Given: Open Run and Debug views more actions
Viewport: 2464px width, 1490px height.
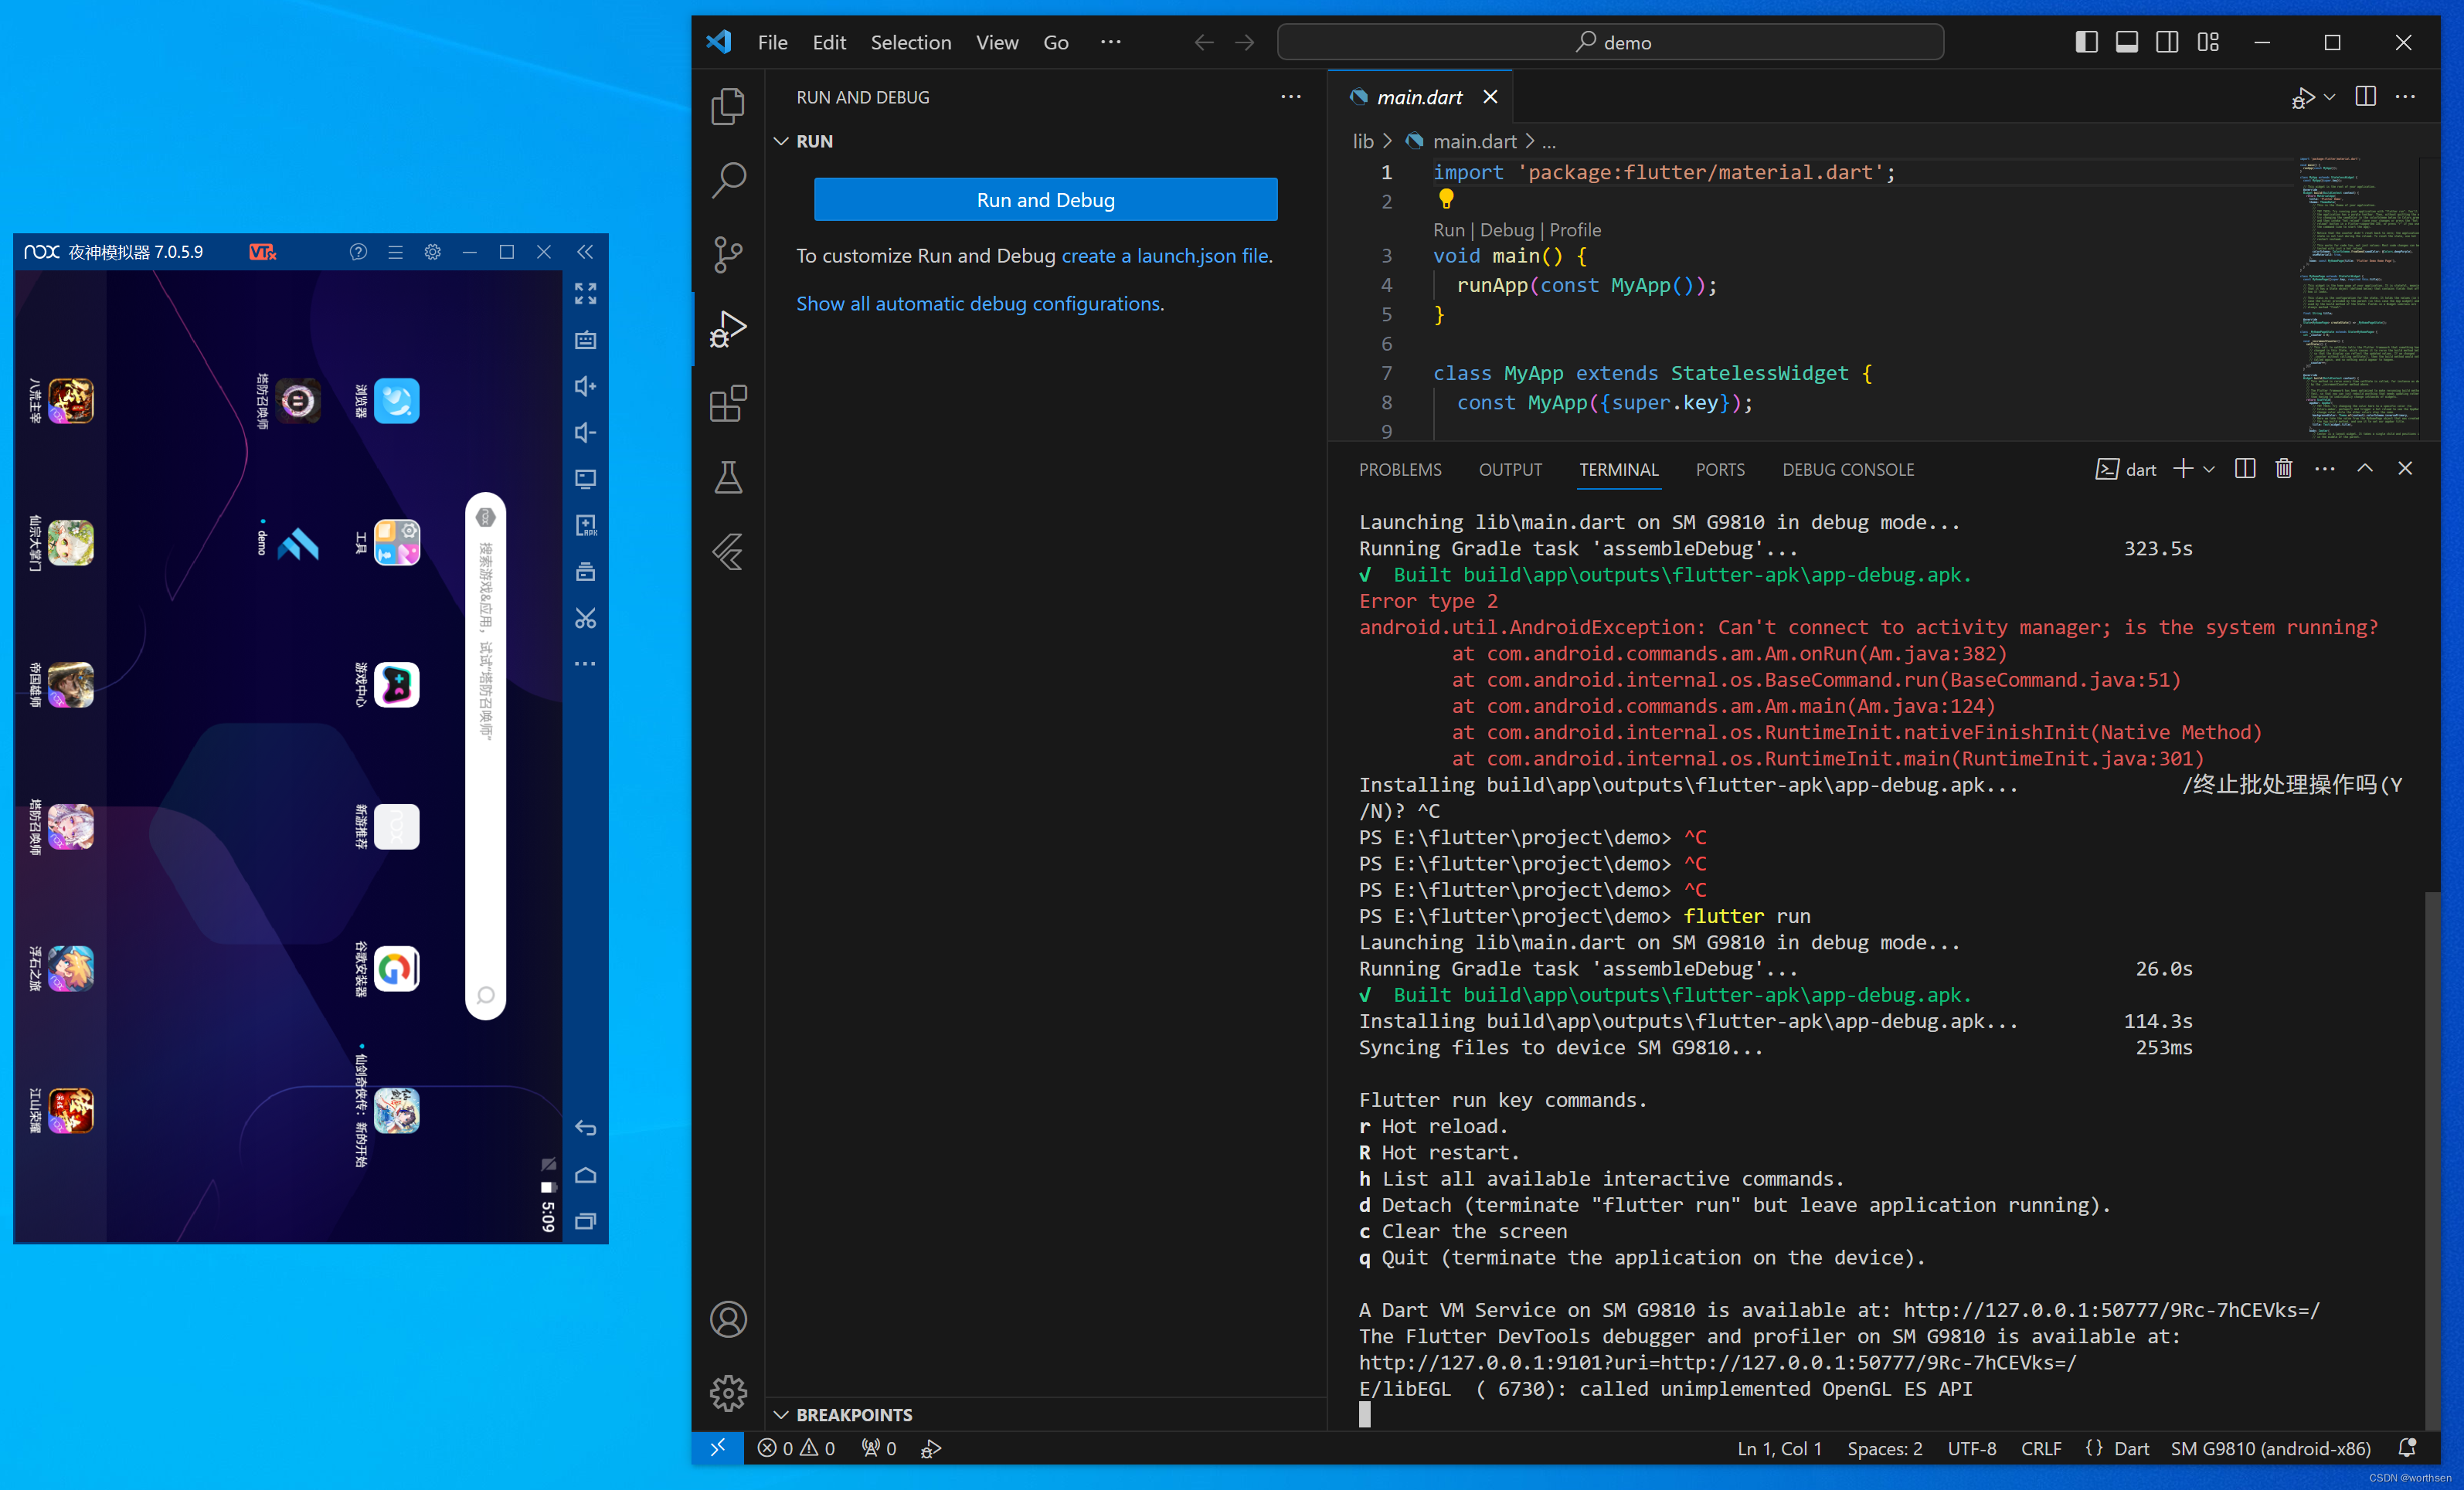Looking at the screenshot, I should tap(1290, 97).
